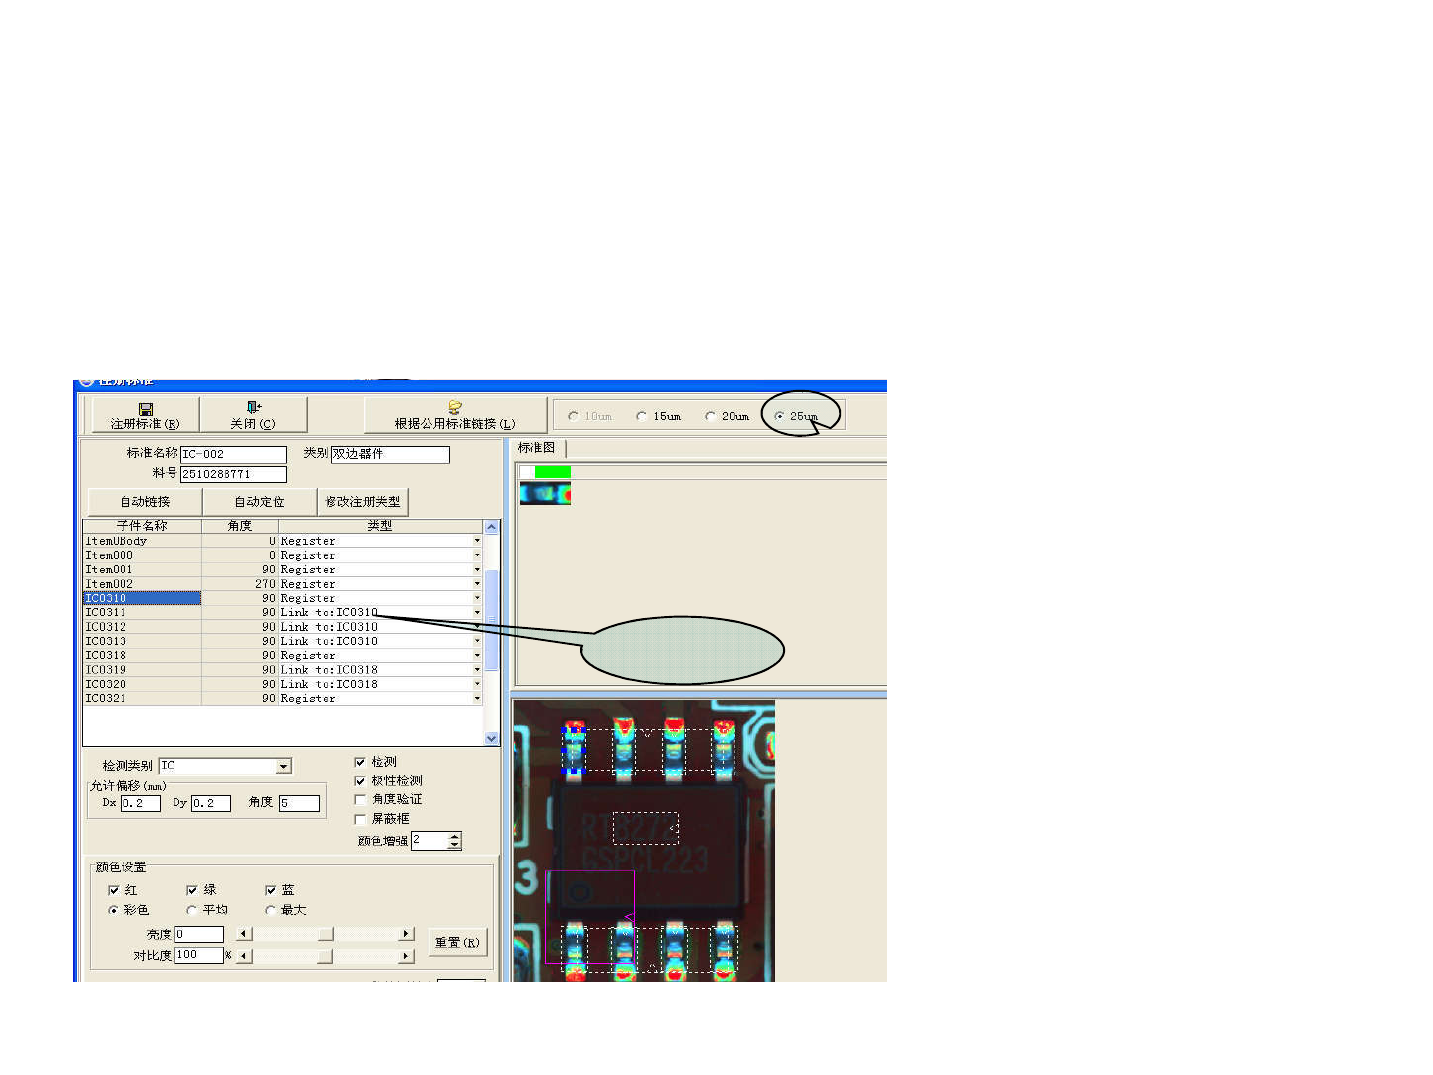Open type dropdown for Item0Body row
The height and width of the screenshot is (1075, 1433).
(x=477, y=541)
